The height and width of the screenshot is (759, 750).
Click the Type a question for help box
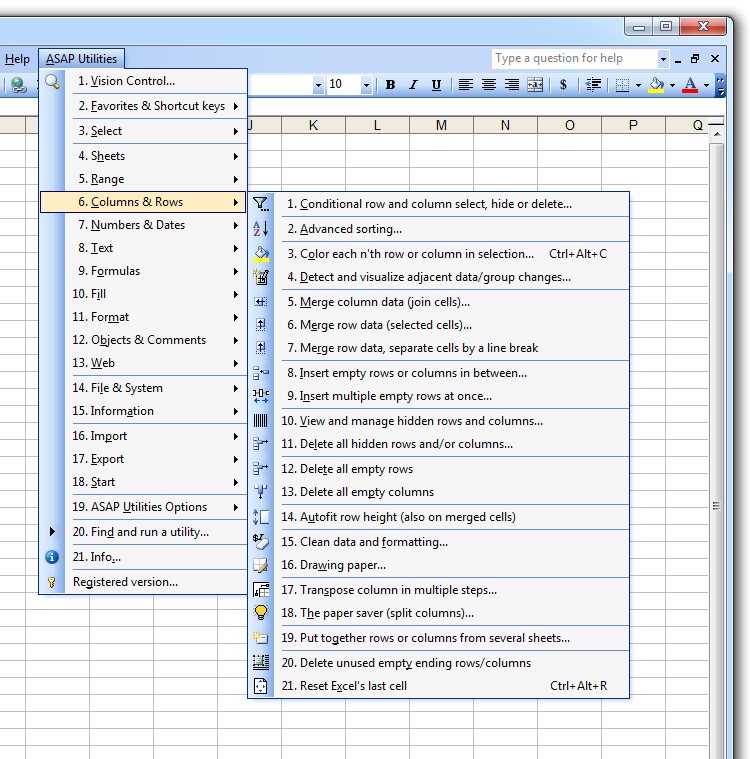click(575, 59)
